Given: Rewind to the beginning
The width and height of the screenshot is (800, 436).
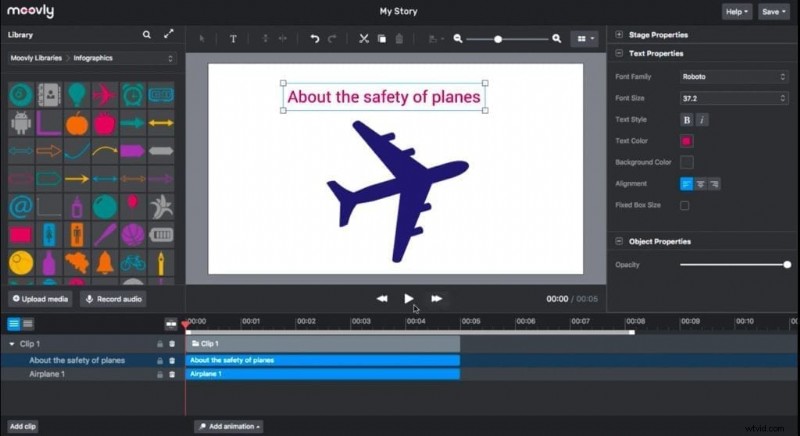Looking at the screenshot, I should coord(382,298).
